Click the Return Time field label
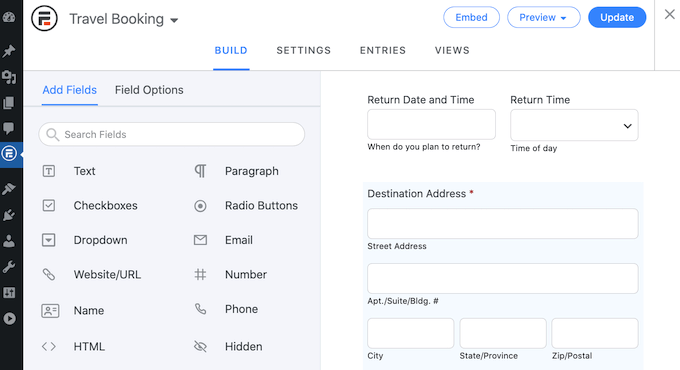This screenshot has height=370, width=680. click(x=540, y=100)
